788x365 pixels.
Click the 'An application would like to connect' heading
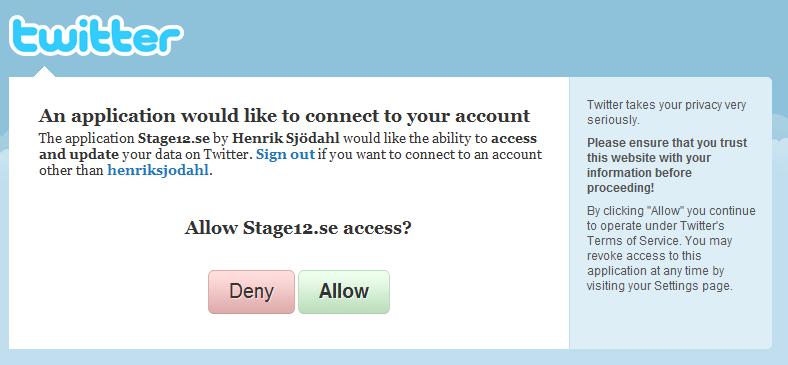(x=284, y=116)
